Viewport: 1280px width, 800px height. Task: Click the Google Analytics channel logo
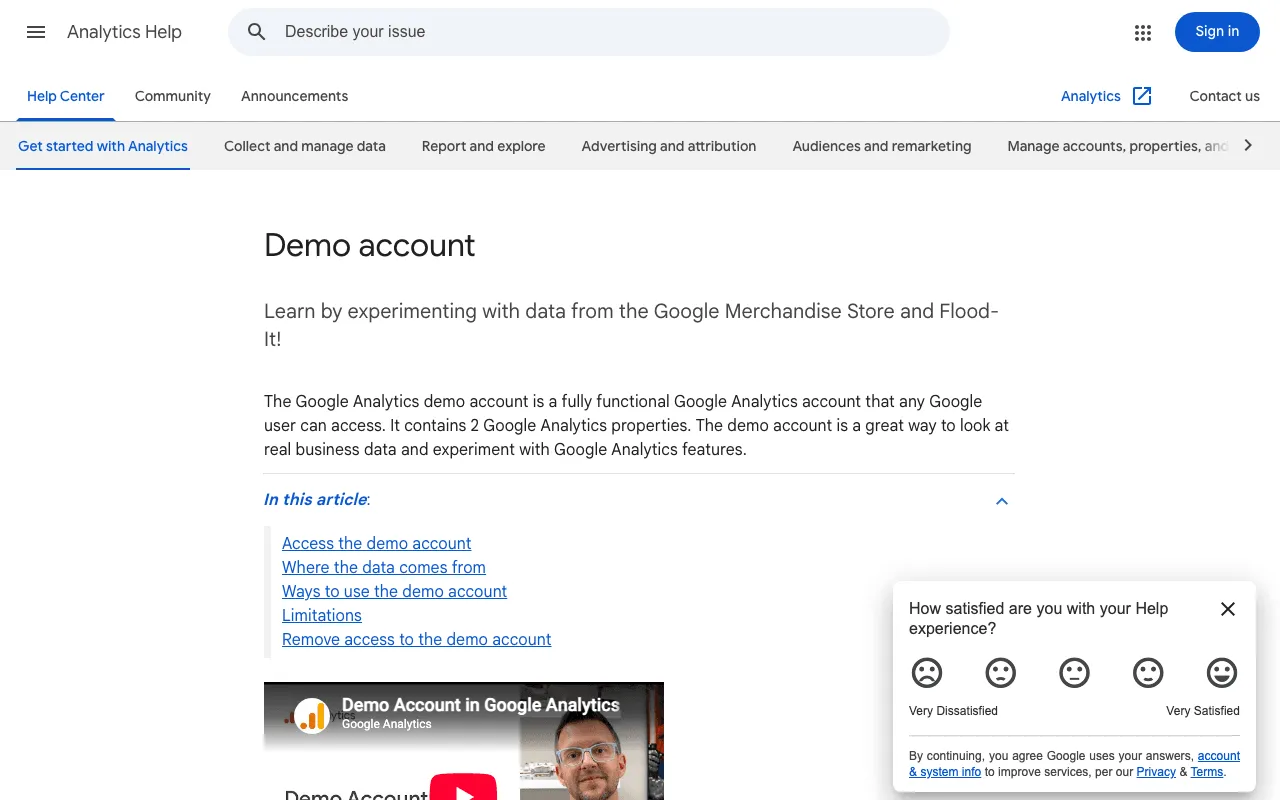pyautogui.click(x=312, y=715)
